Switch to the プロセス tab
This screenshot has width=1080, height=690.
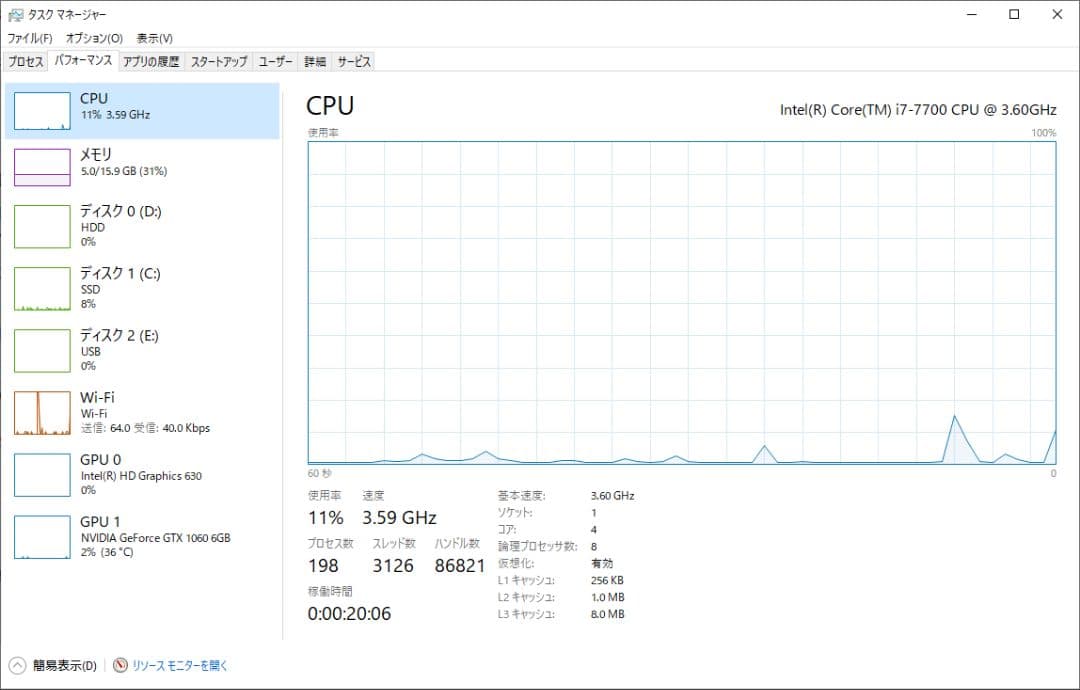pyautogui.click(x=26, y=61)
